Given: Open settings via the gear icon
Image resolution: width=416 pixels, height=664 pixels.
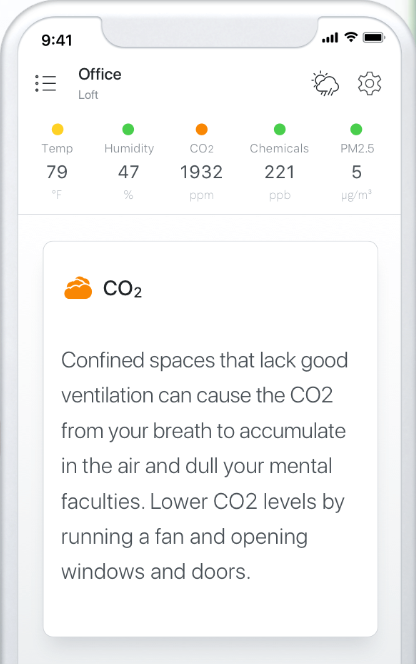Looking at the screenshot, I should [x=369, y=83].
